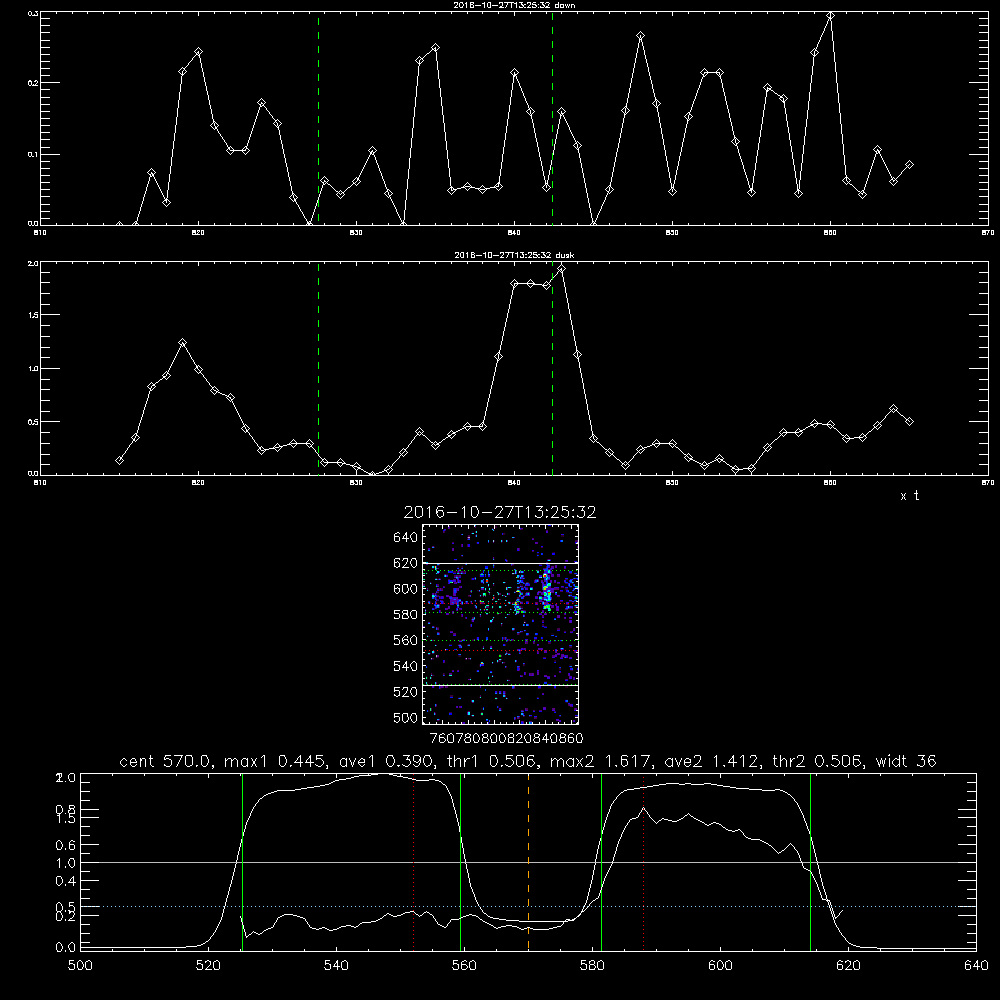Click the first diamond marker in dusk plot
1000x1000 pixels.
[x=119, y=460]
